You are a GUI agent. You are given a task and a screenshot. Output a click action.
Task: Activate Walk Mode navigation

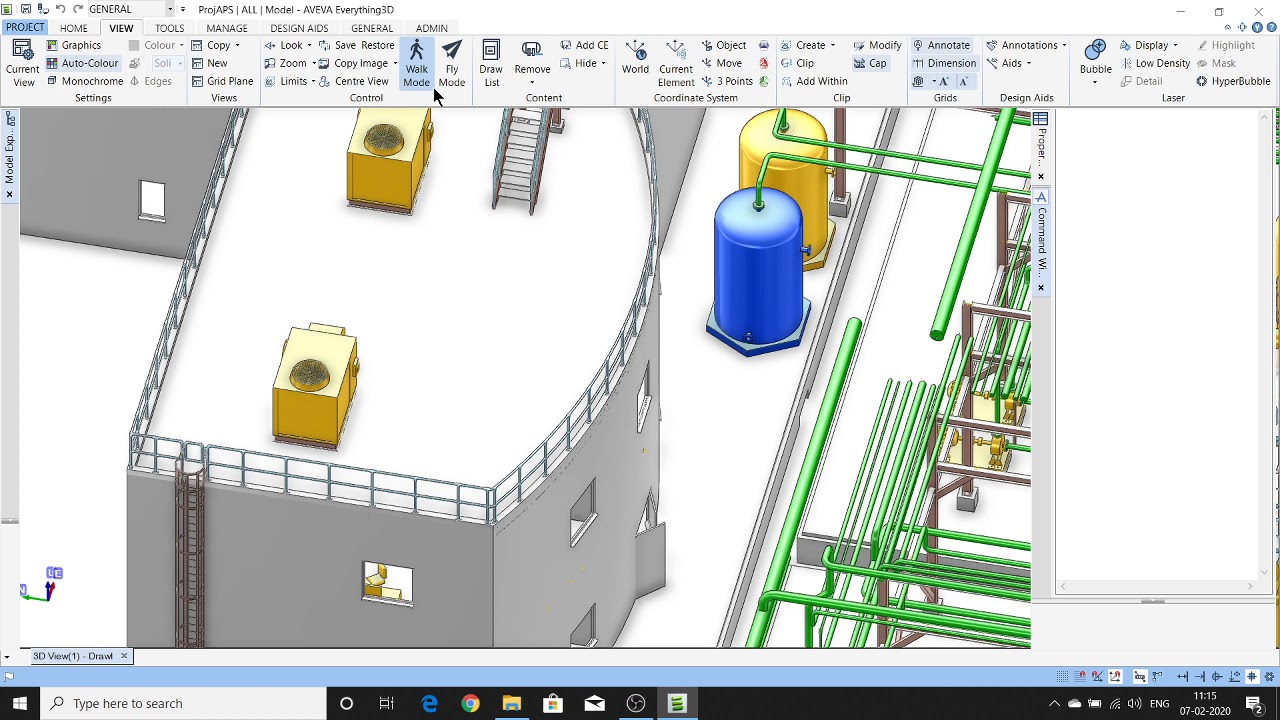coord(416,63)
